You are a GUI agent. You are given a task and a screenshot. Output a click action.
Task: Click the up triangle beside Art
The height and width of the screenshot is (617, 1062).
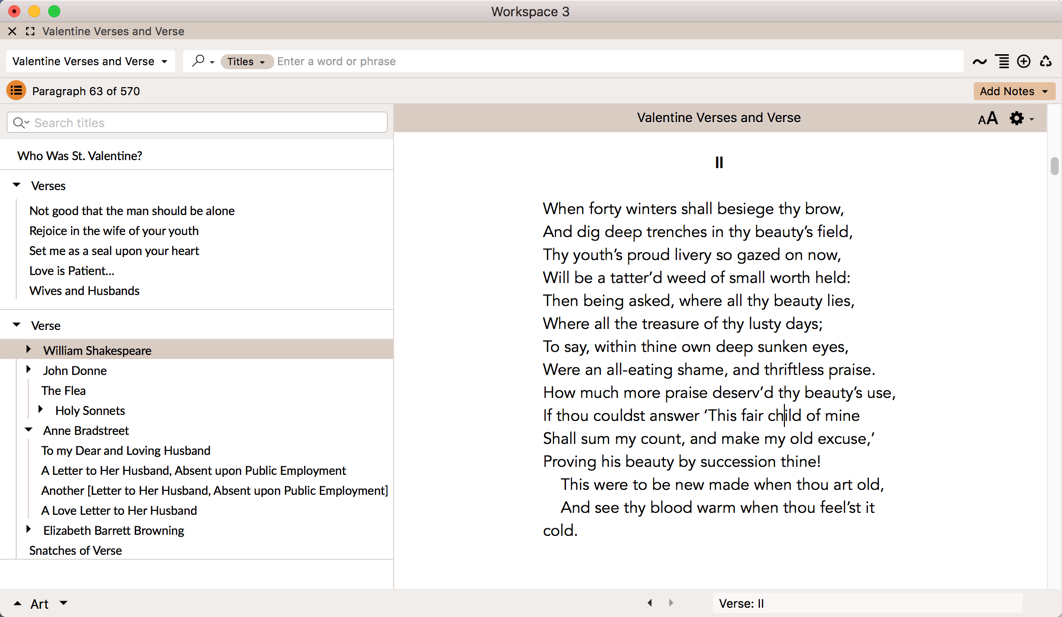coord(18,603)
